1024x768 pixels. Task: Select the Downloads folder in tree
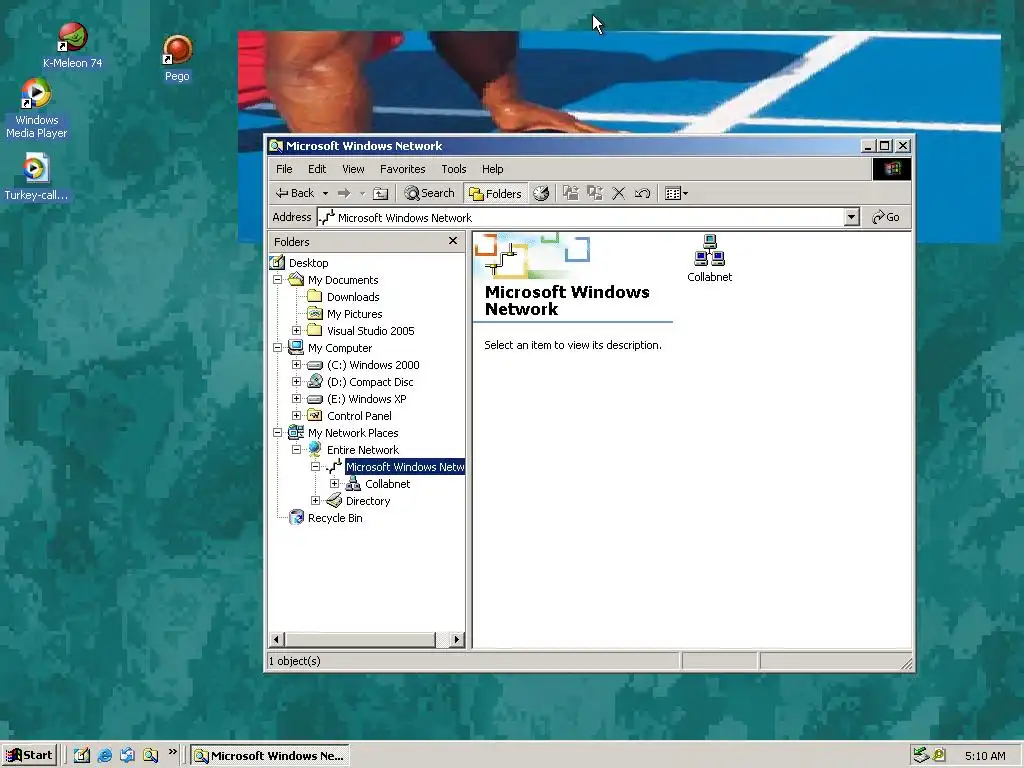pos(353,296)
